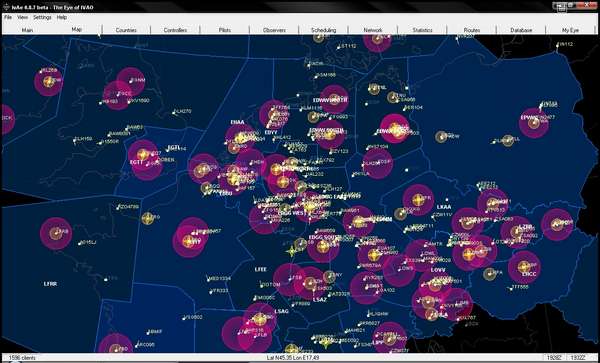Open the Help menu
The image size is (600, 363).
[x=62, y=18]
